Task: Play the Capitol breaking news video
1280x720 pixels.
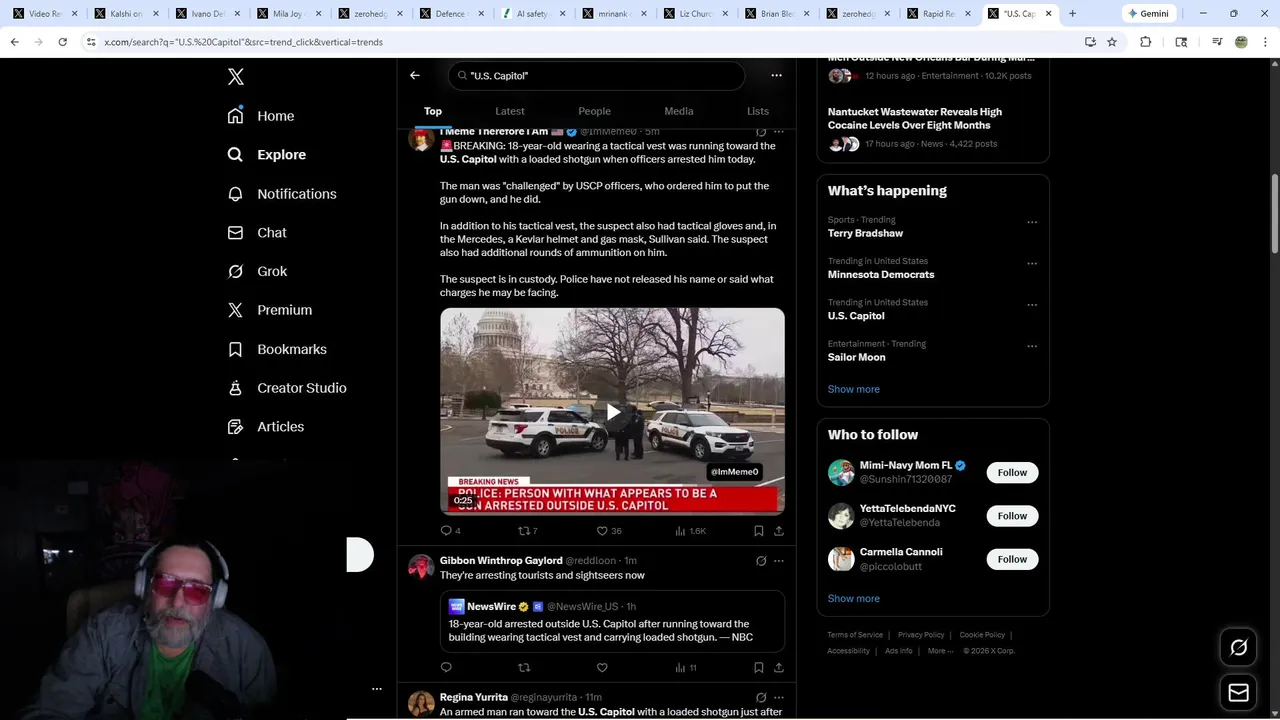Action: pos(612,412)
